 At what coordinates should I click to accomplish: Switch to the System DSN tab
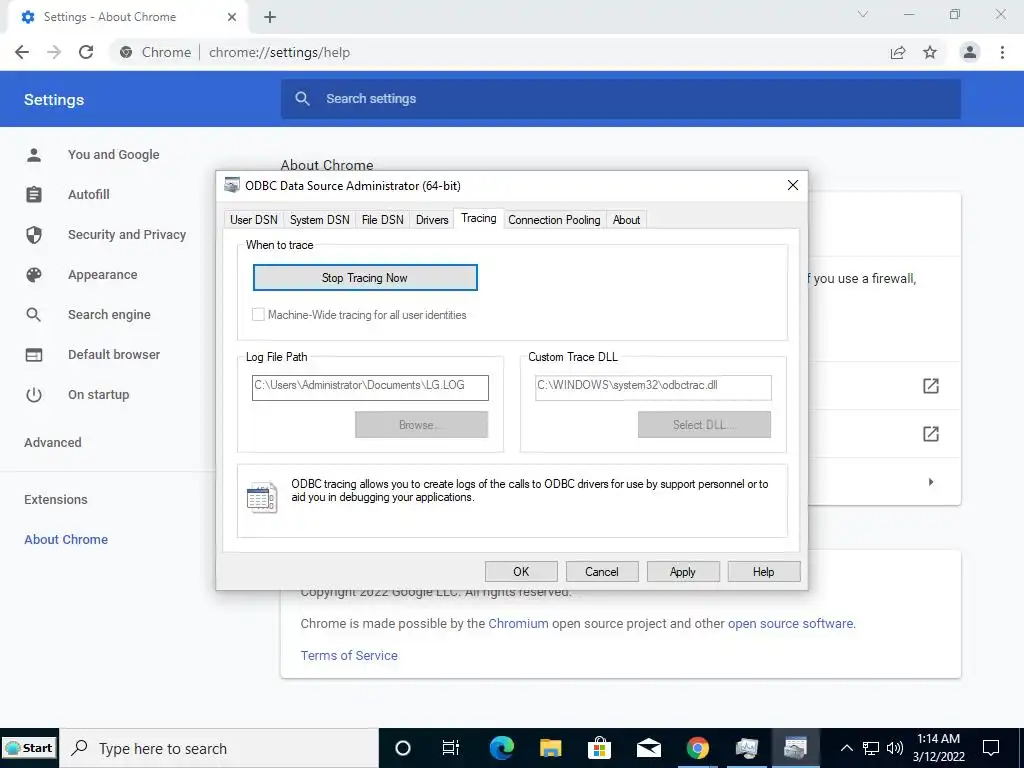pyautogui.click(x=319, y=220)
